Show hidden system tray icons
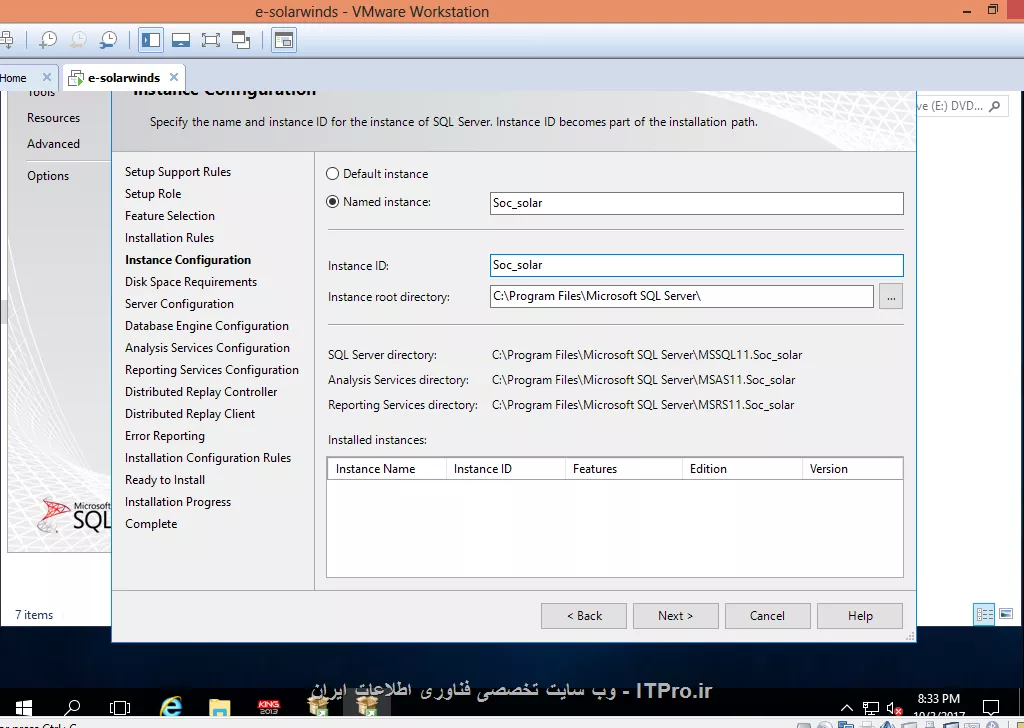The image size is (1024, 728). click(x=846, y=708)
